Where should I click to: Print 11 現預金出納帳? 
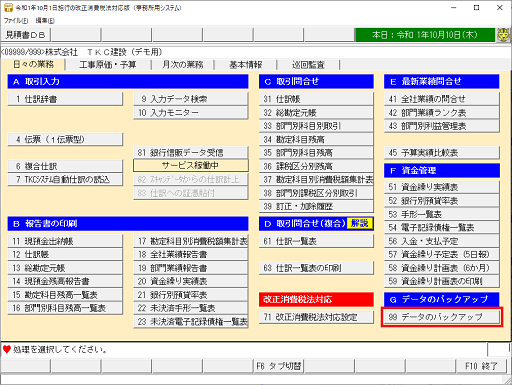pyautogui.click(x=65, y=241)
